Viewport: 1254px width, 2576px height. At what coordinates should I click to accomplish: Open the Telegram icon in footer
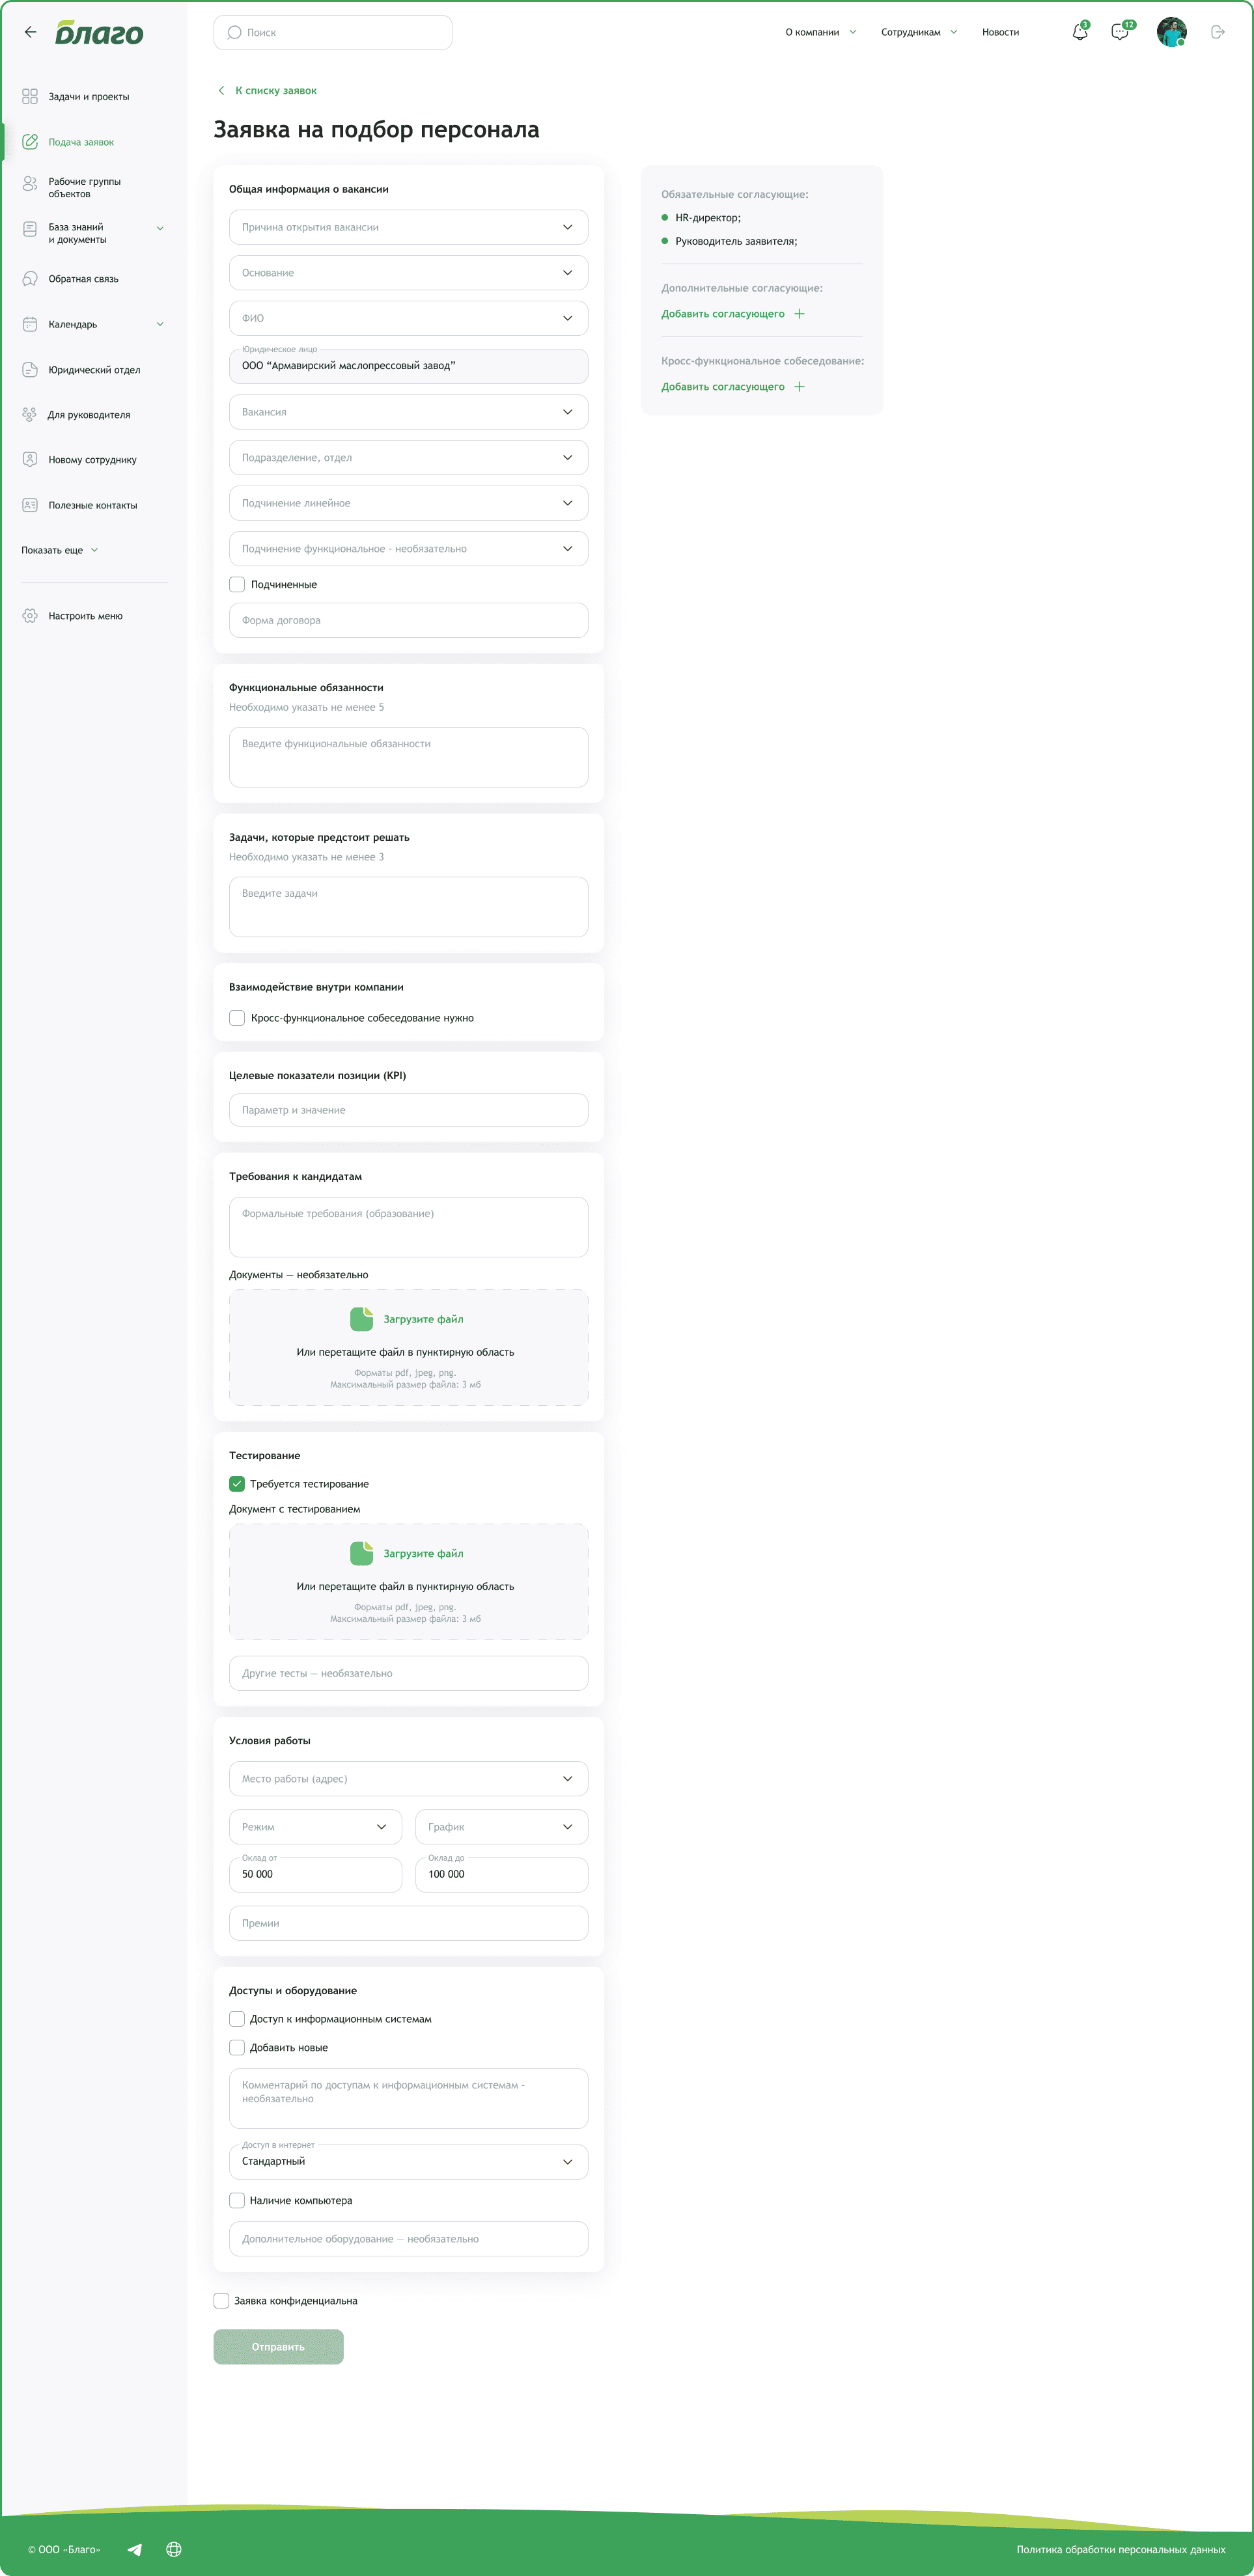pos(134,2549)
